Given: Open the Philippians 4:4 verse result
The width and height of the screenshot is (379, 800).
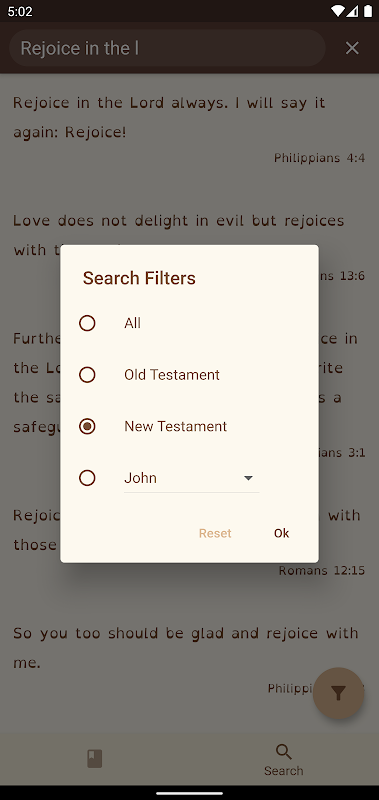Looking at the screenshot, I should point(189,130).
